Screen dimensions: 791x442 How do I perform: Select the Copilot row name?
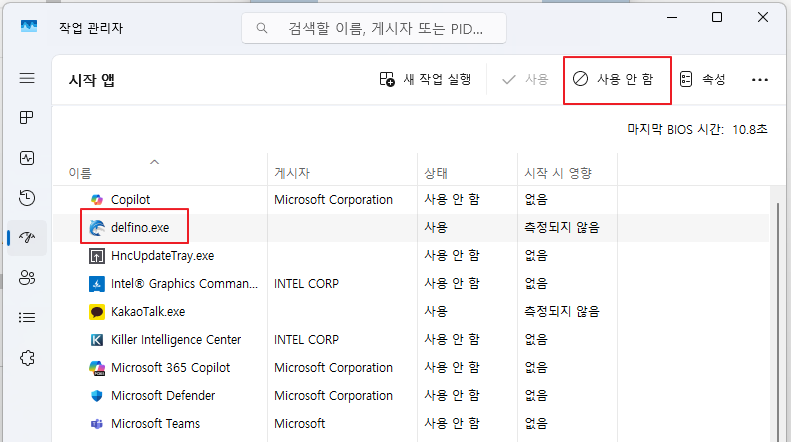click(x=131, y=200)
